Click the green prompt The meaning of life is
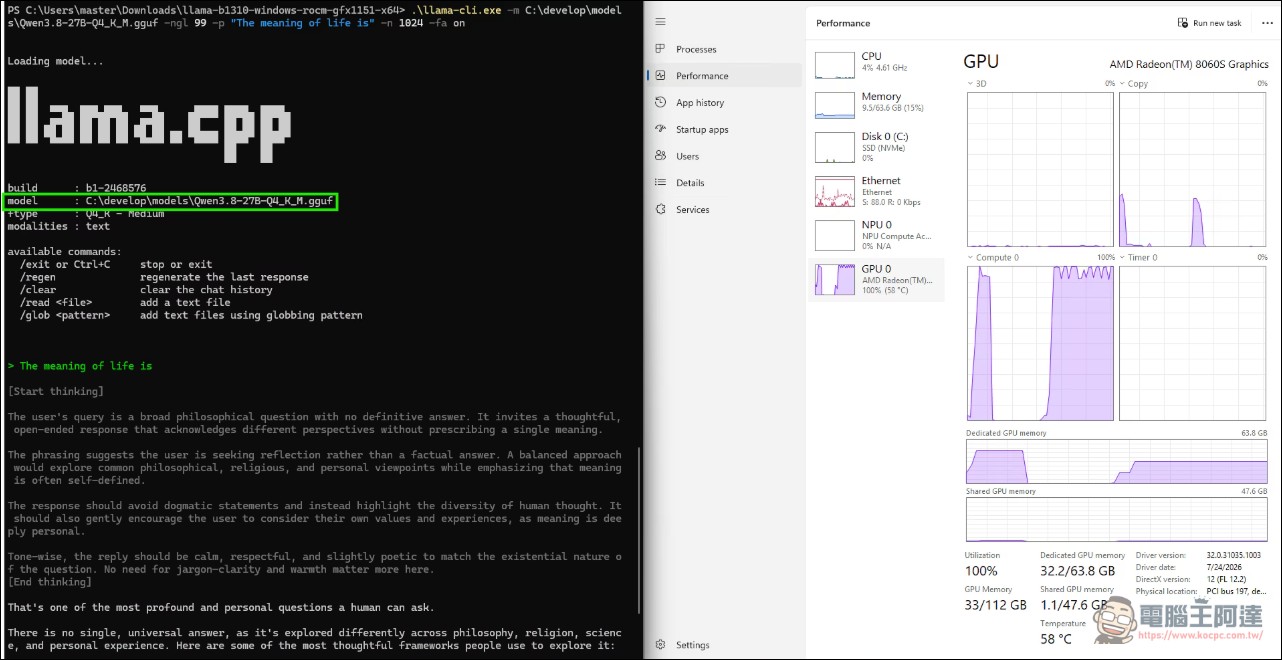Screen dimensions: 1282x660 click(79, 366)
